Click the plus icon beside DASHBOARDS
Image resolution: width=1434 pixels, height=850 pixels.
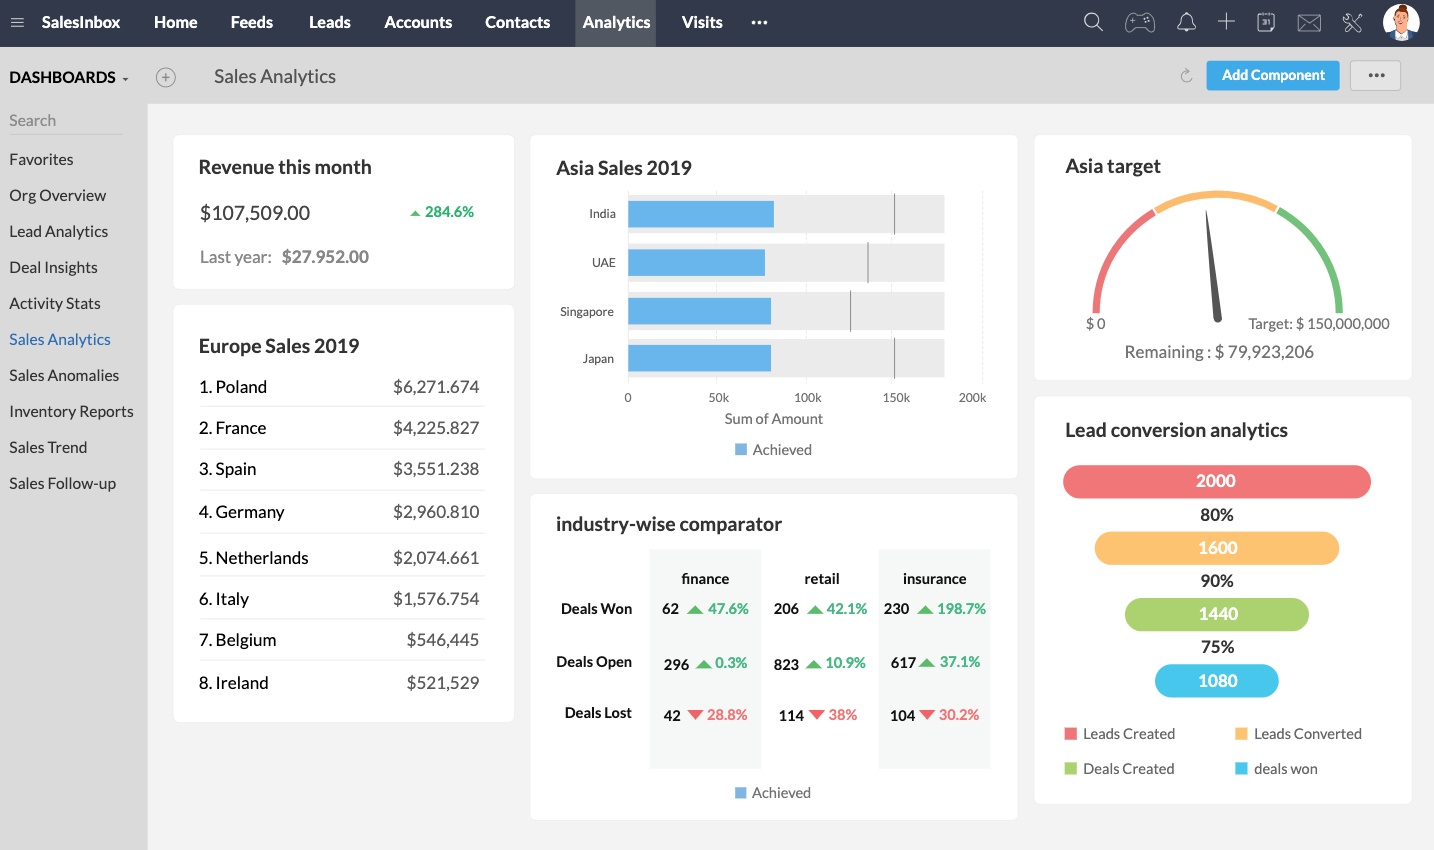[166, 76]
